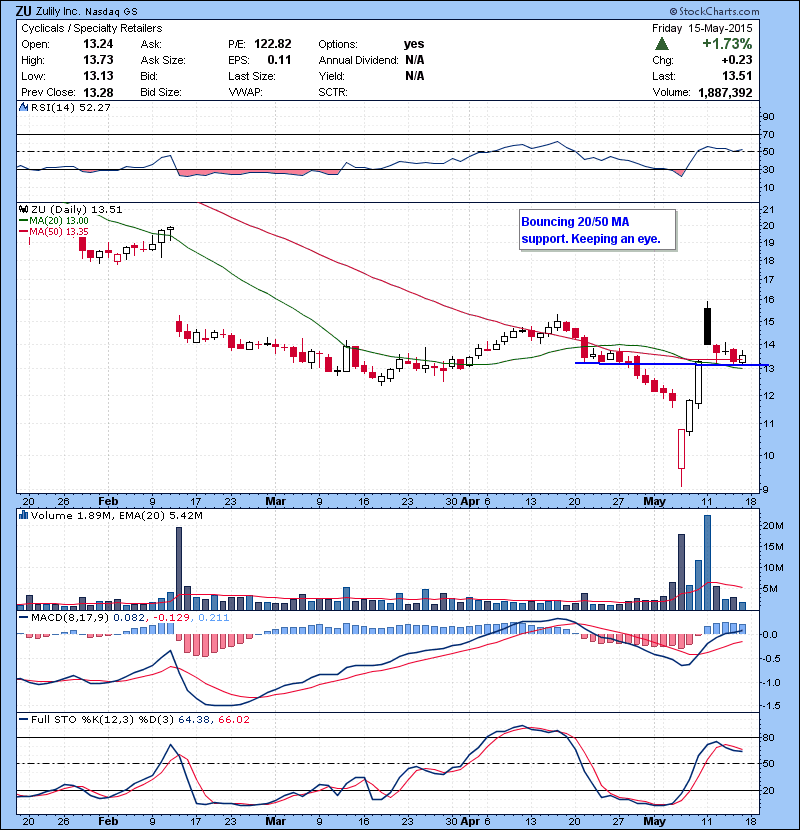800x830 pixels.
Task: Click the Bid Size label
Action: 161,92
